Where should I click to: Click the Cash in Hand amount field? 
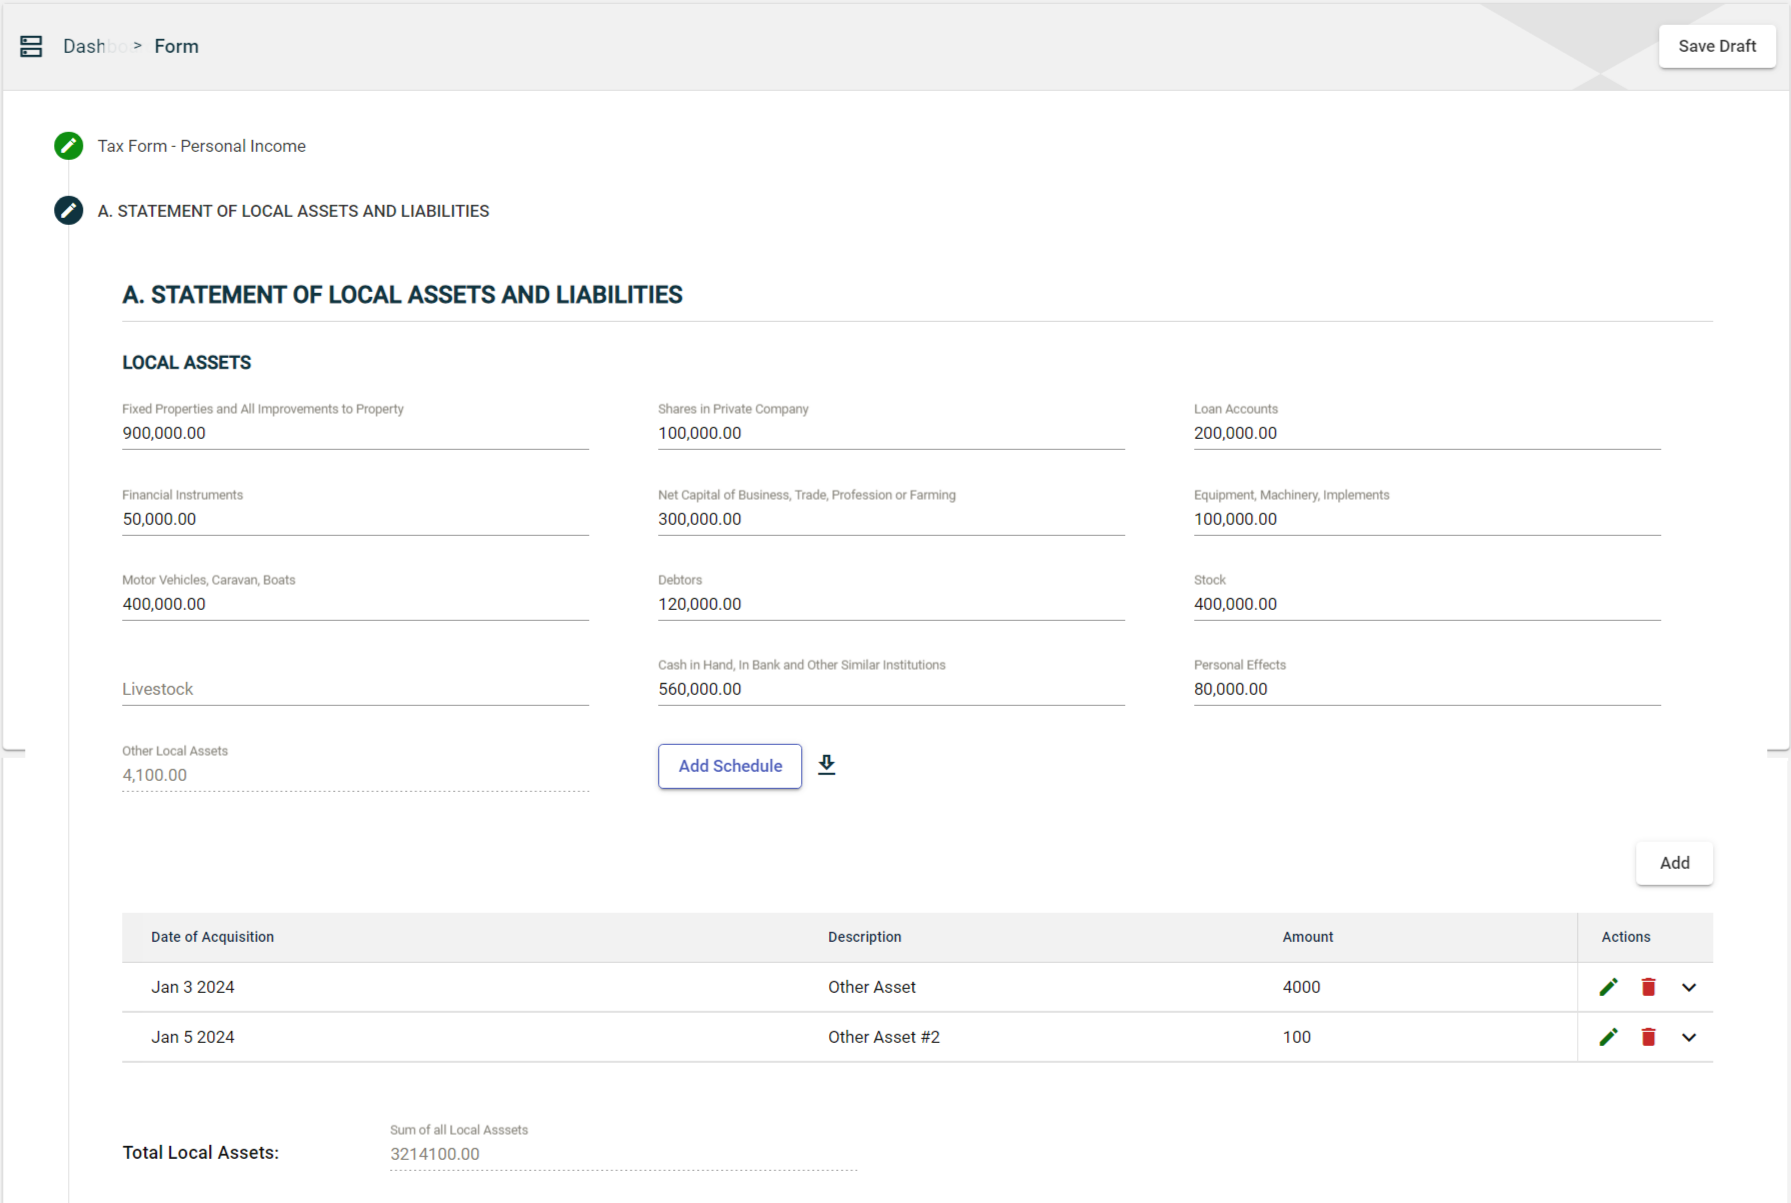click(x=890, y=689)
